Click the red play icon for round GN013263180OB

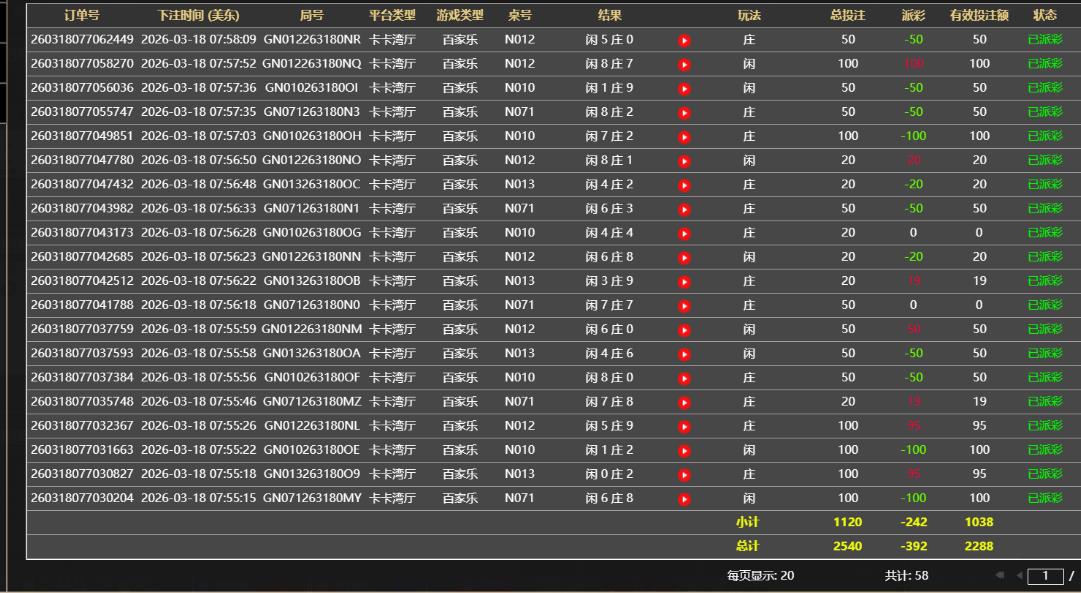[684, 282]
